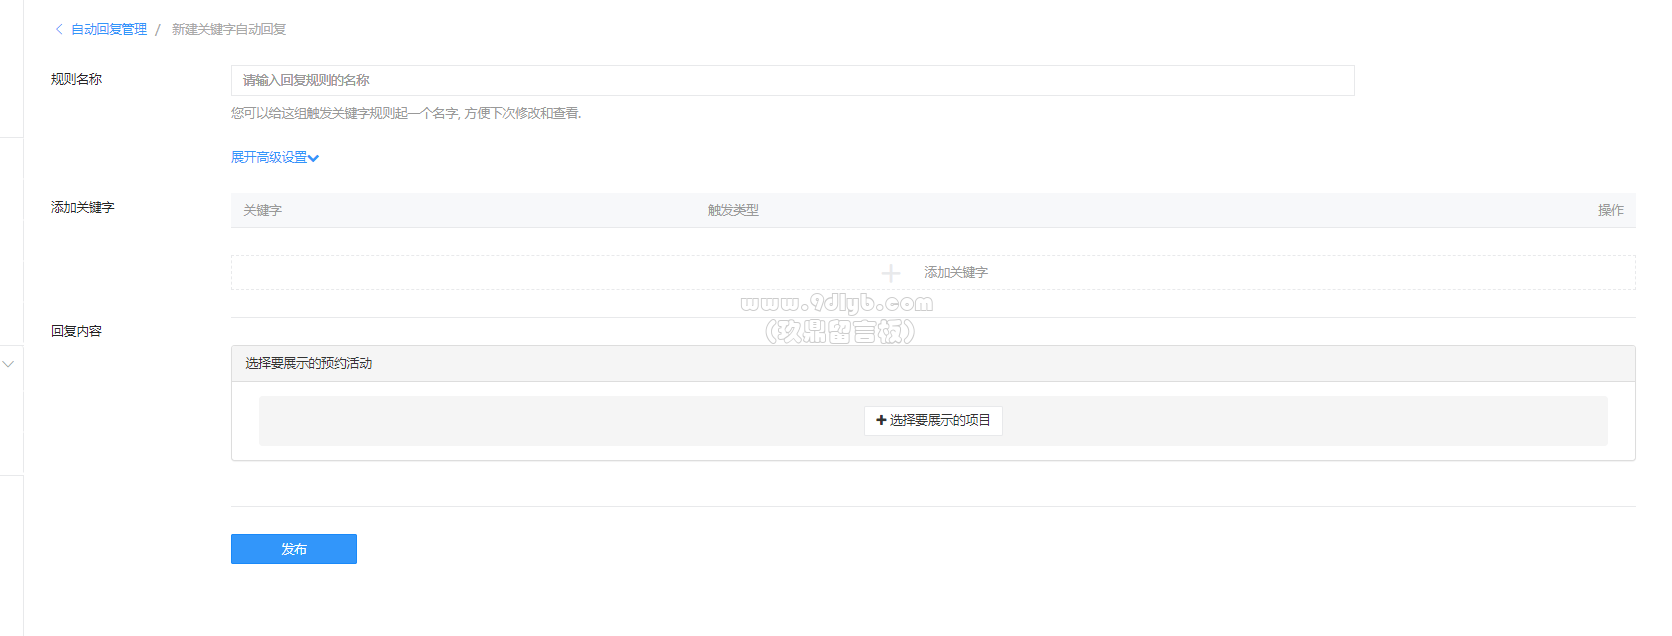Click the chevron next to 展开高级设置

[x=314, y=158]
